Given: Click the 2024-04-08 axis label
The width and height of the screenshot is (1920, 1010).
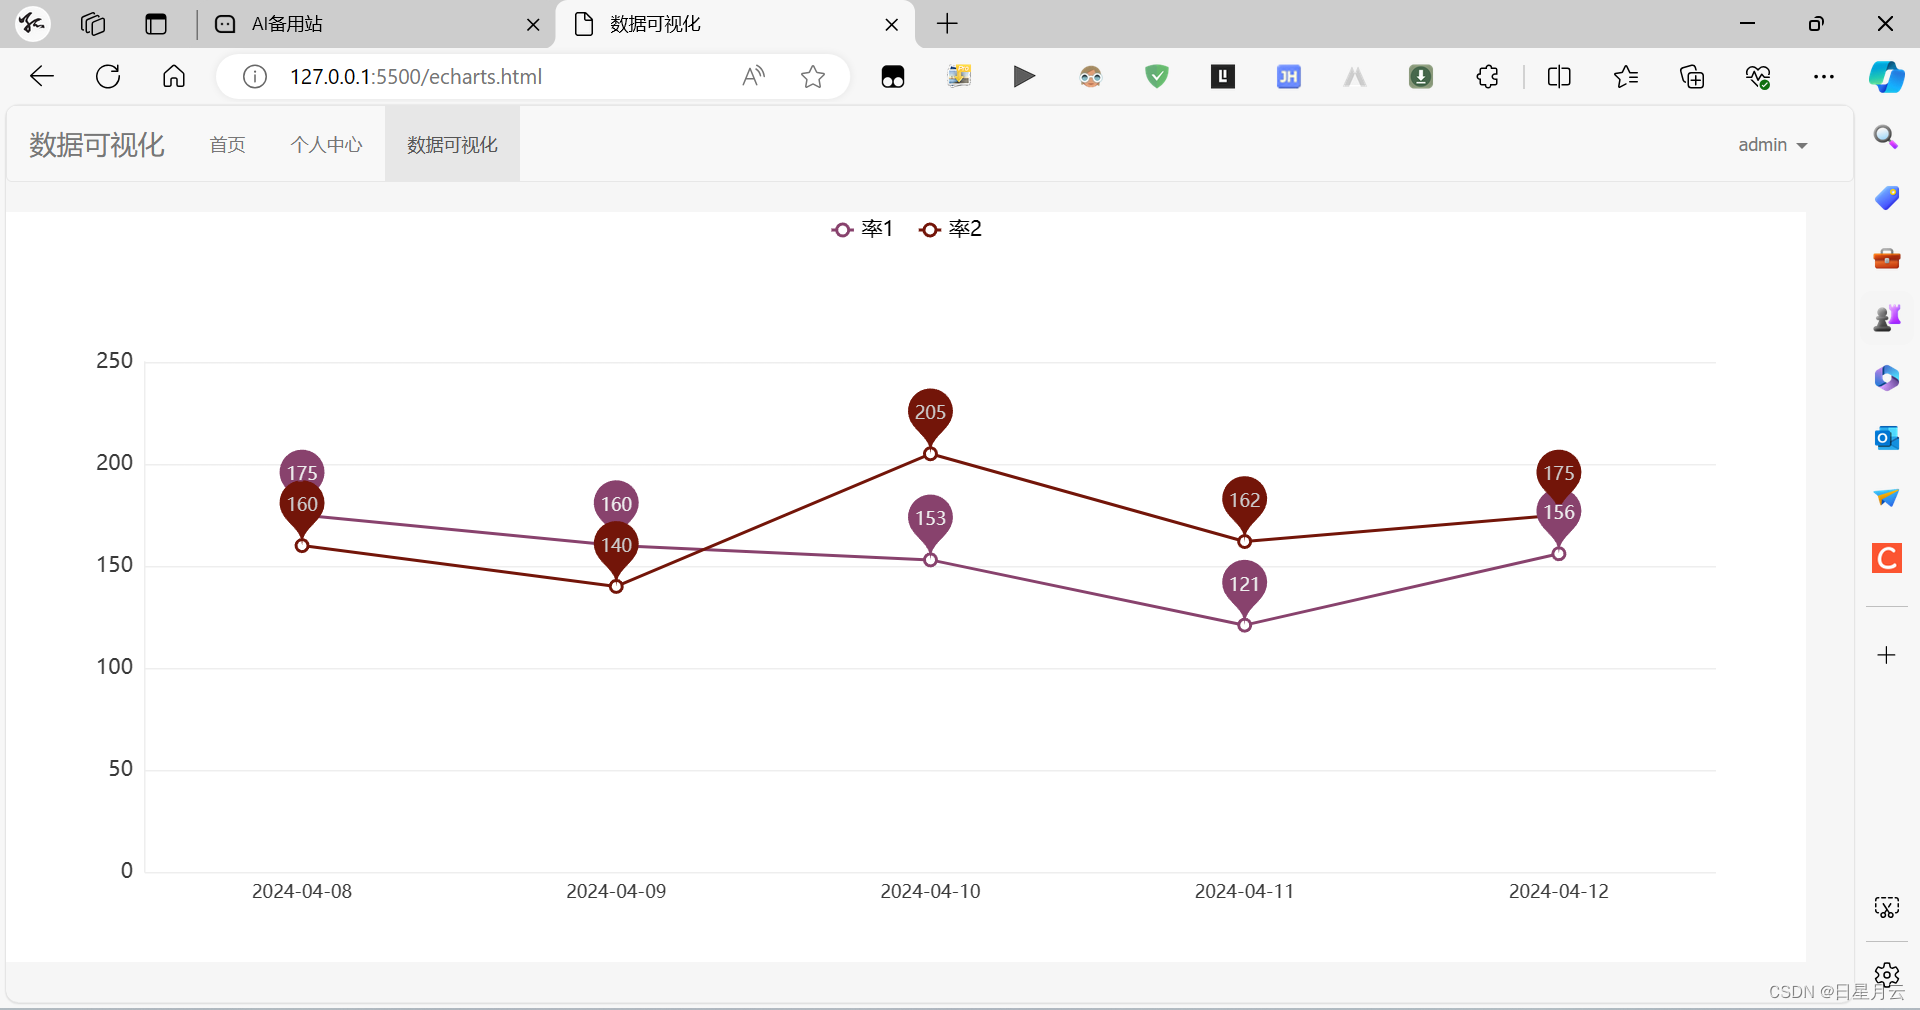Looking at the screenshot, I should (302, 891).
